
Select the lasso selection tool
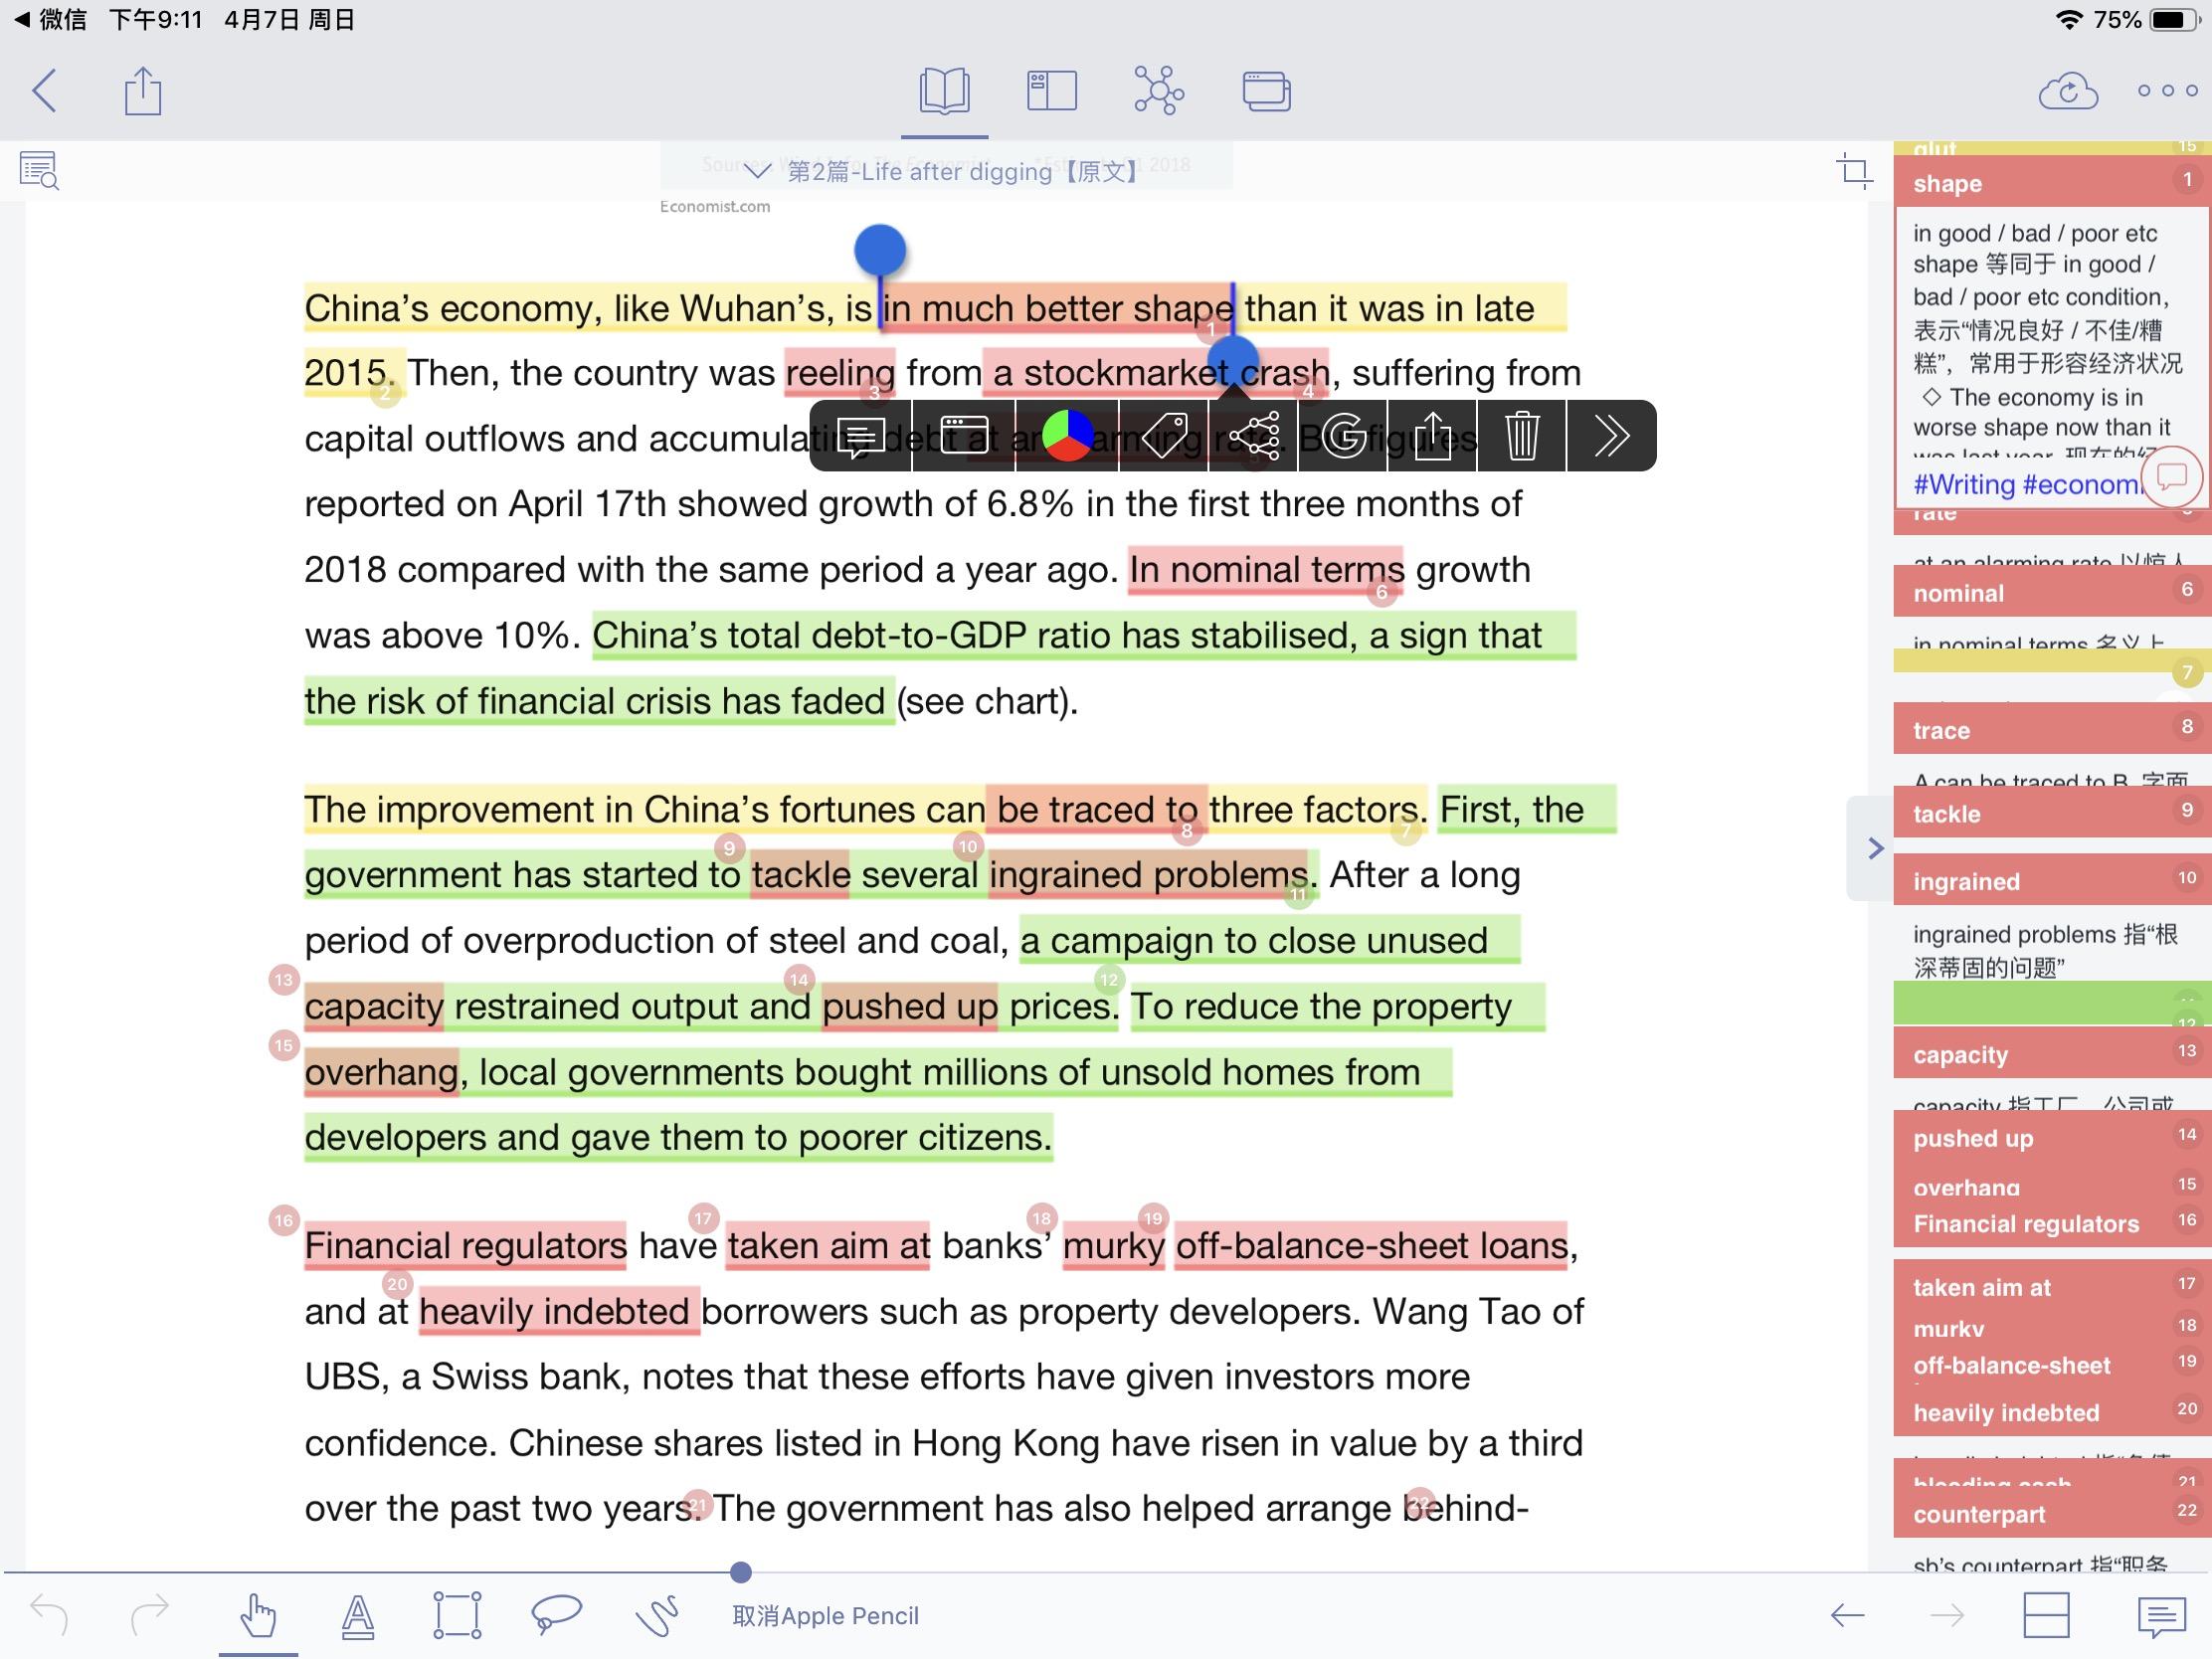point(556,1614)
